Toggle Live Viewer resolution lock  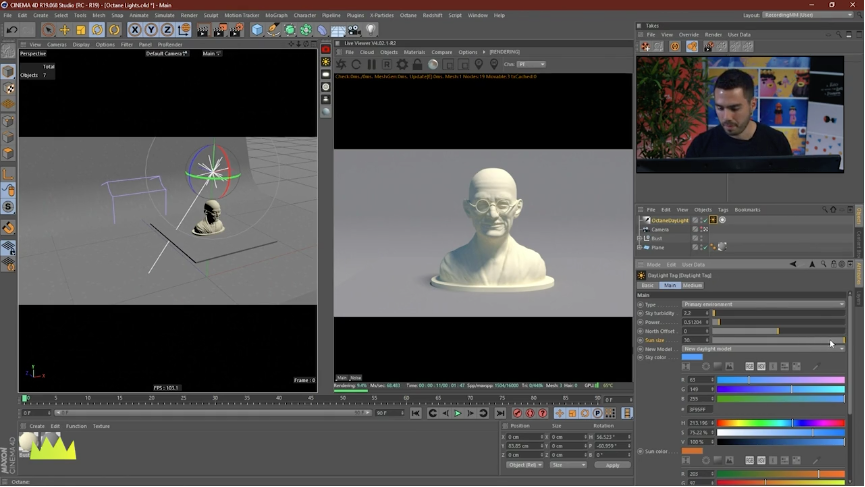[x=418, y=65]
